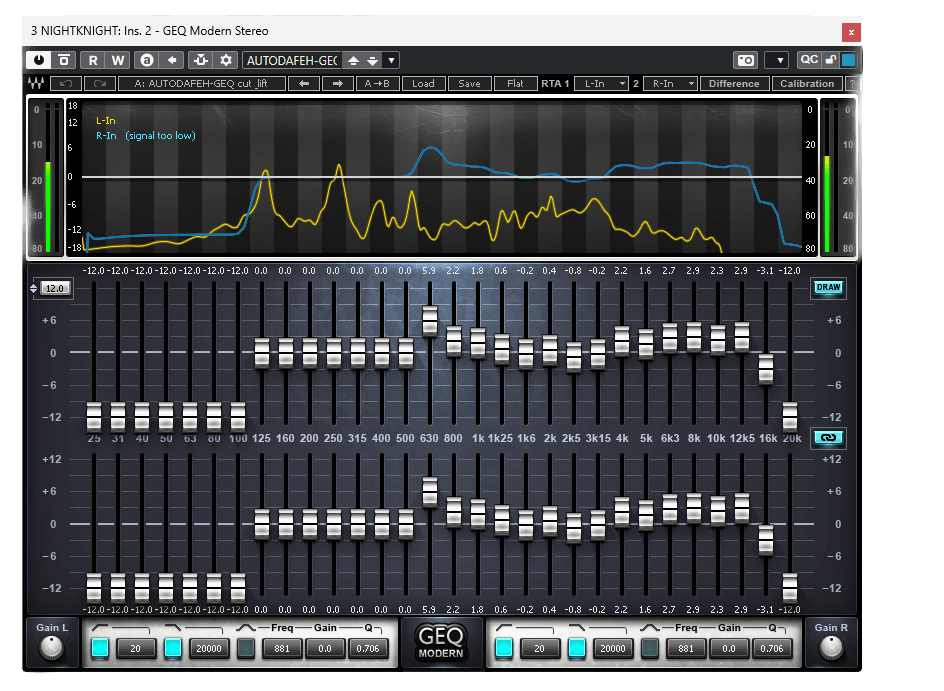944x691 pixels.
Task: Click the Calibration button
Action: (807, 84)
